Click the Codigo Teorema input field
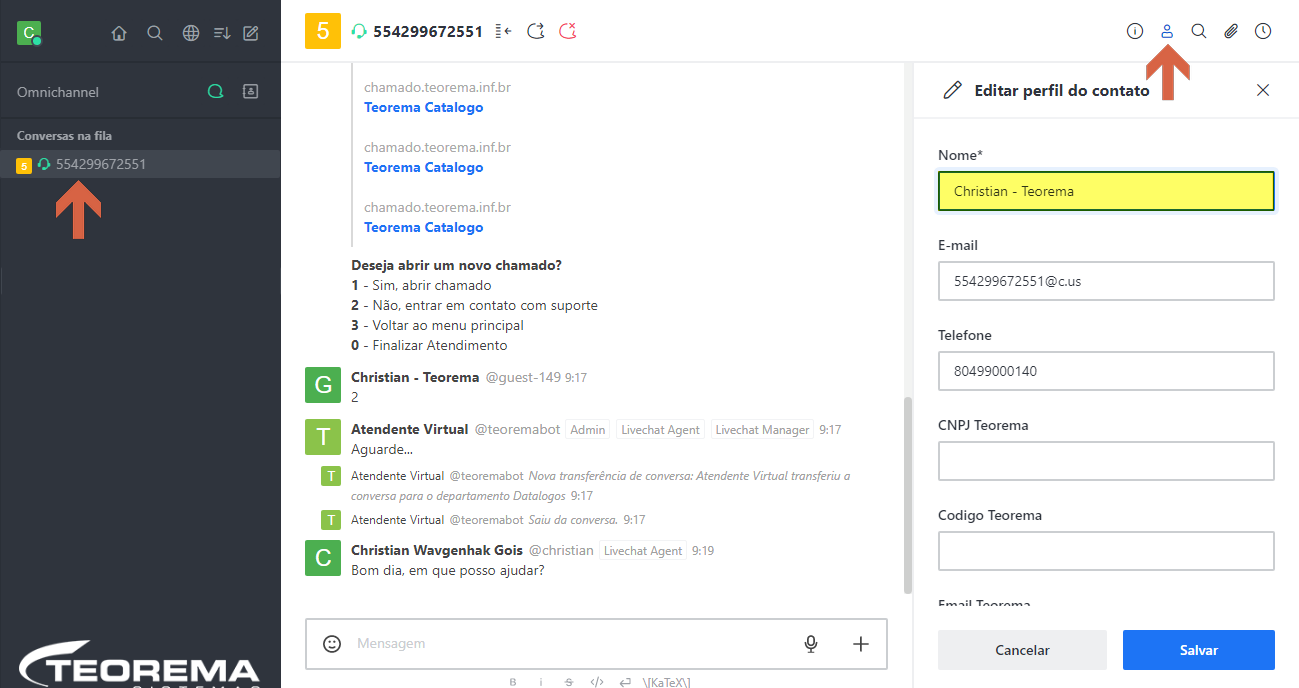Screen dimensions: 1299x688 (1106, 551)
